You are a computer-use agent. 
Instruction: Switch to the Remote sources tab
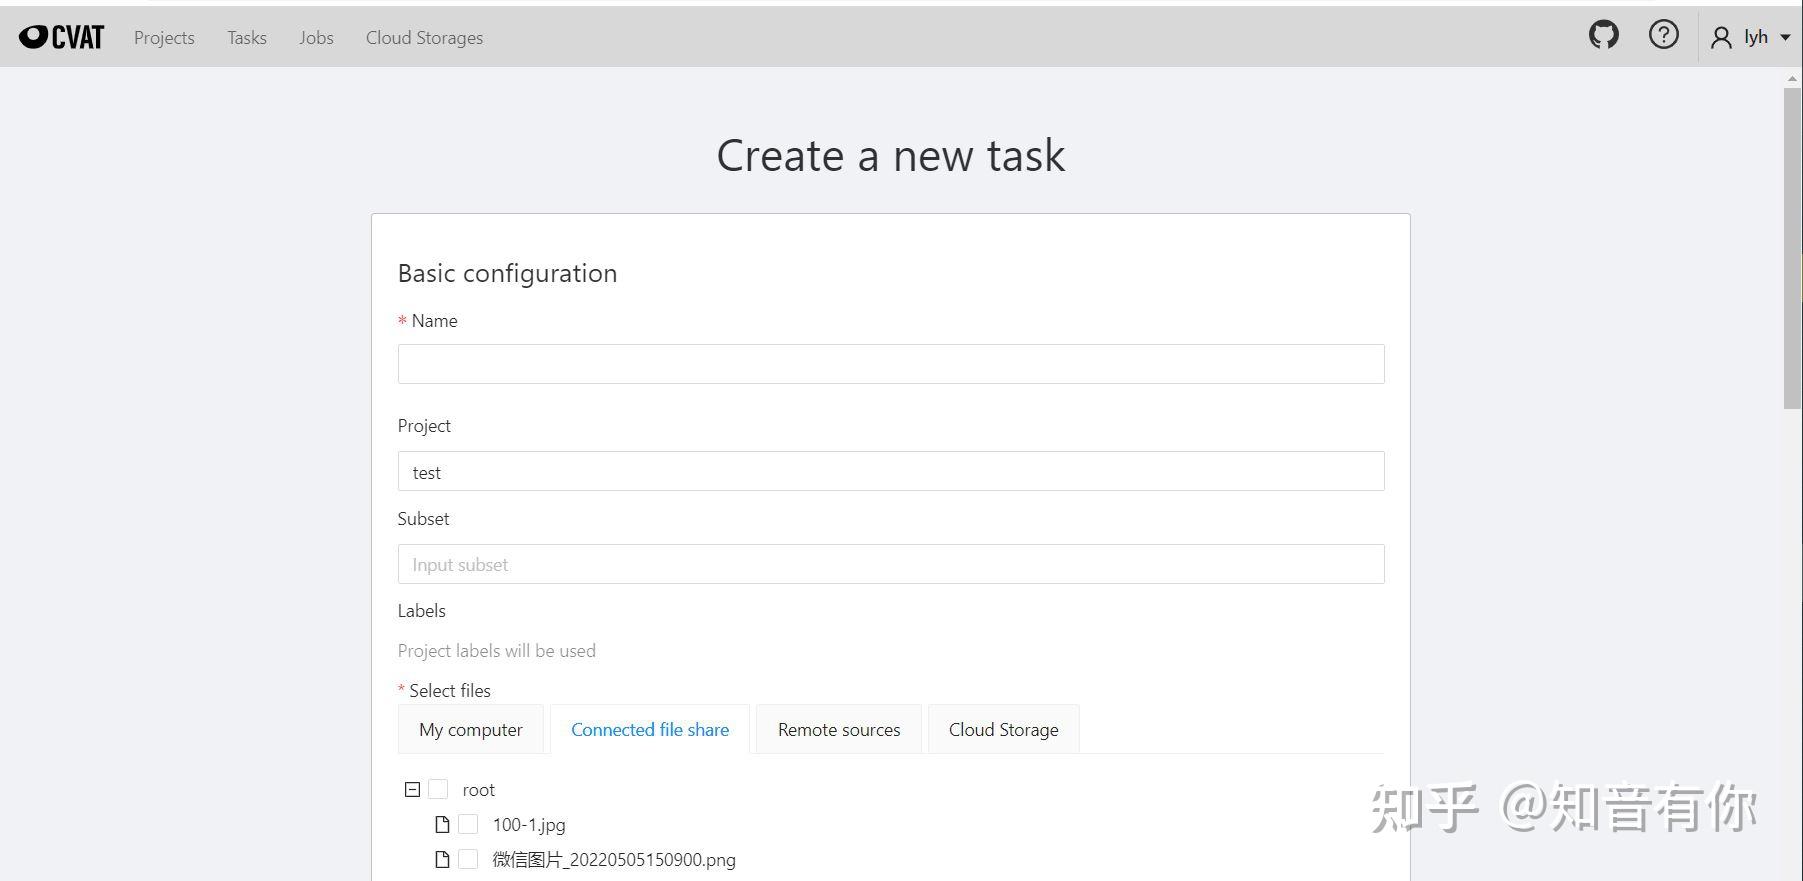click(x=839, y=730)
